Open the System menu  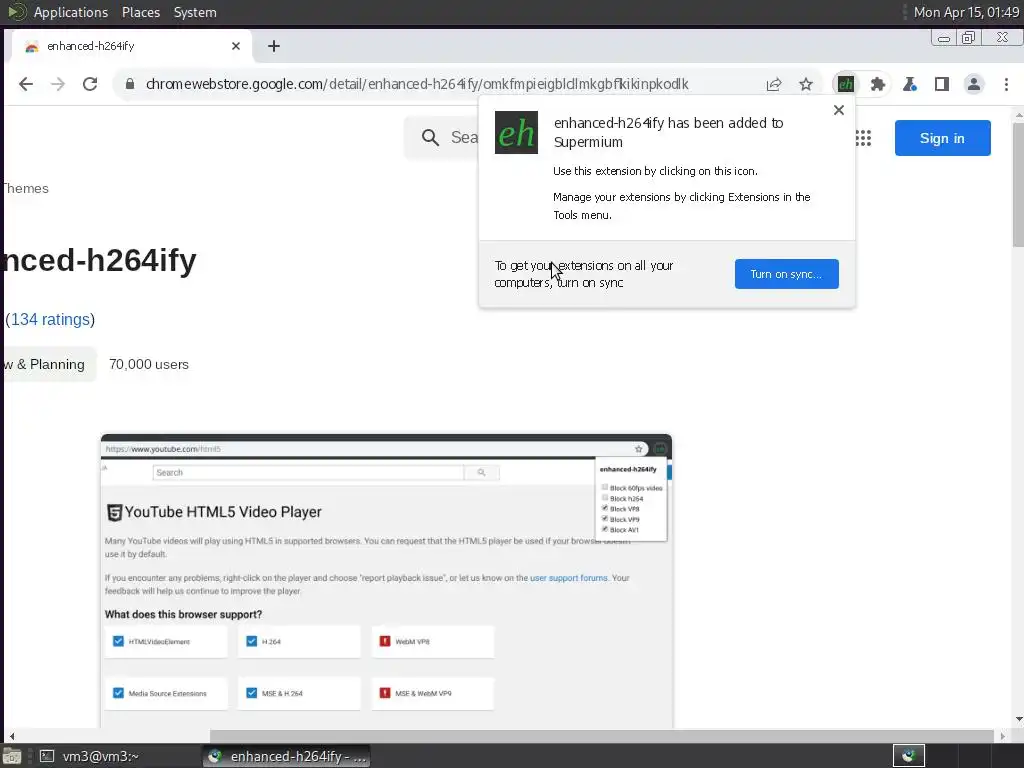(x=195, y=12)
